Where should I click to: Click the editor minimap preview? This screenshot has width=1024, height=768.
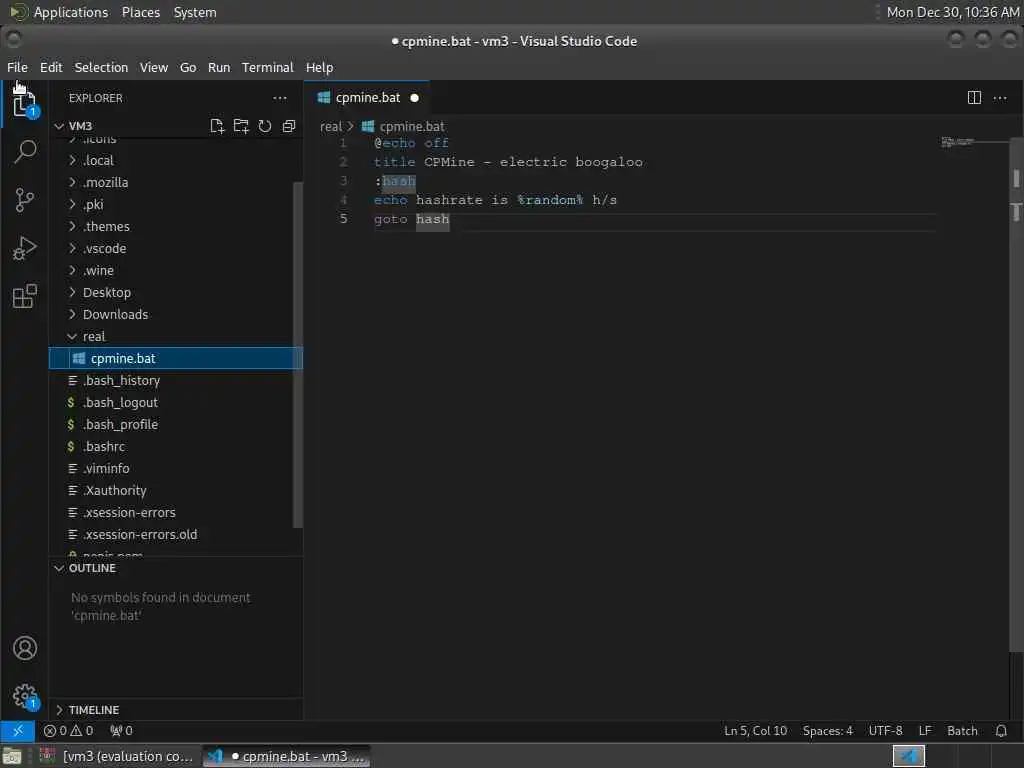click(957, 142)
